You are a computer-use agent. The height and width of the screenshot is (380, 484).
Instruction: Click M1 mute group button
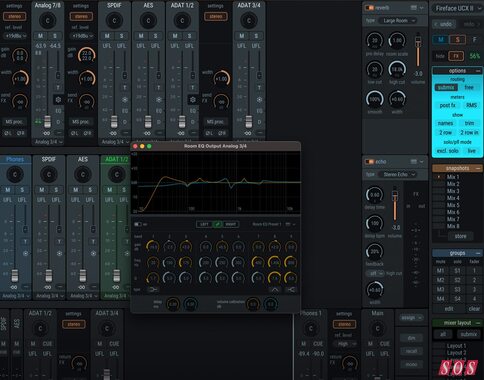(440, 270)
